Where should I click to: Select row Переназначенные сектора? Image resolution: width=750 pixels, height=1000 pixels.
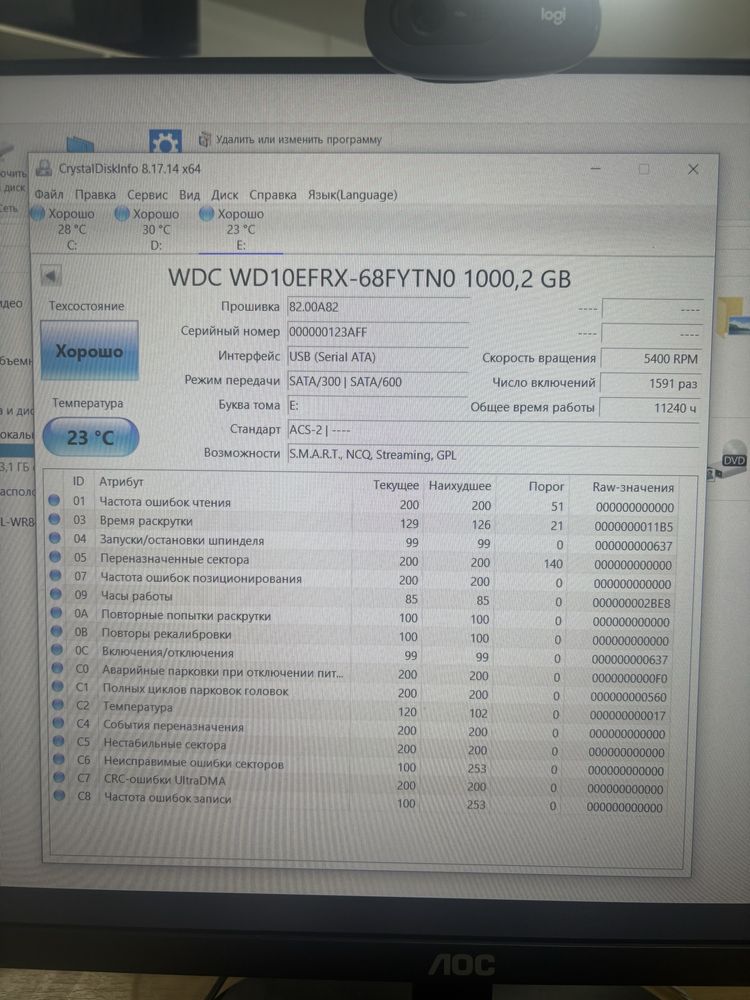coord(361,561)
